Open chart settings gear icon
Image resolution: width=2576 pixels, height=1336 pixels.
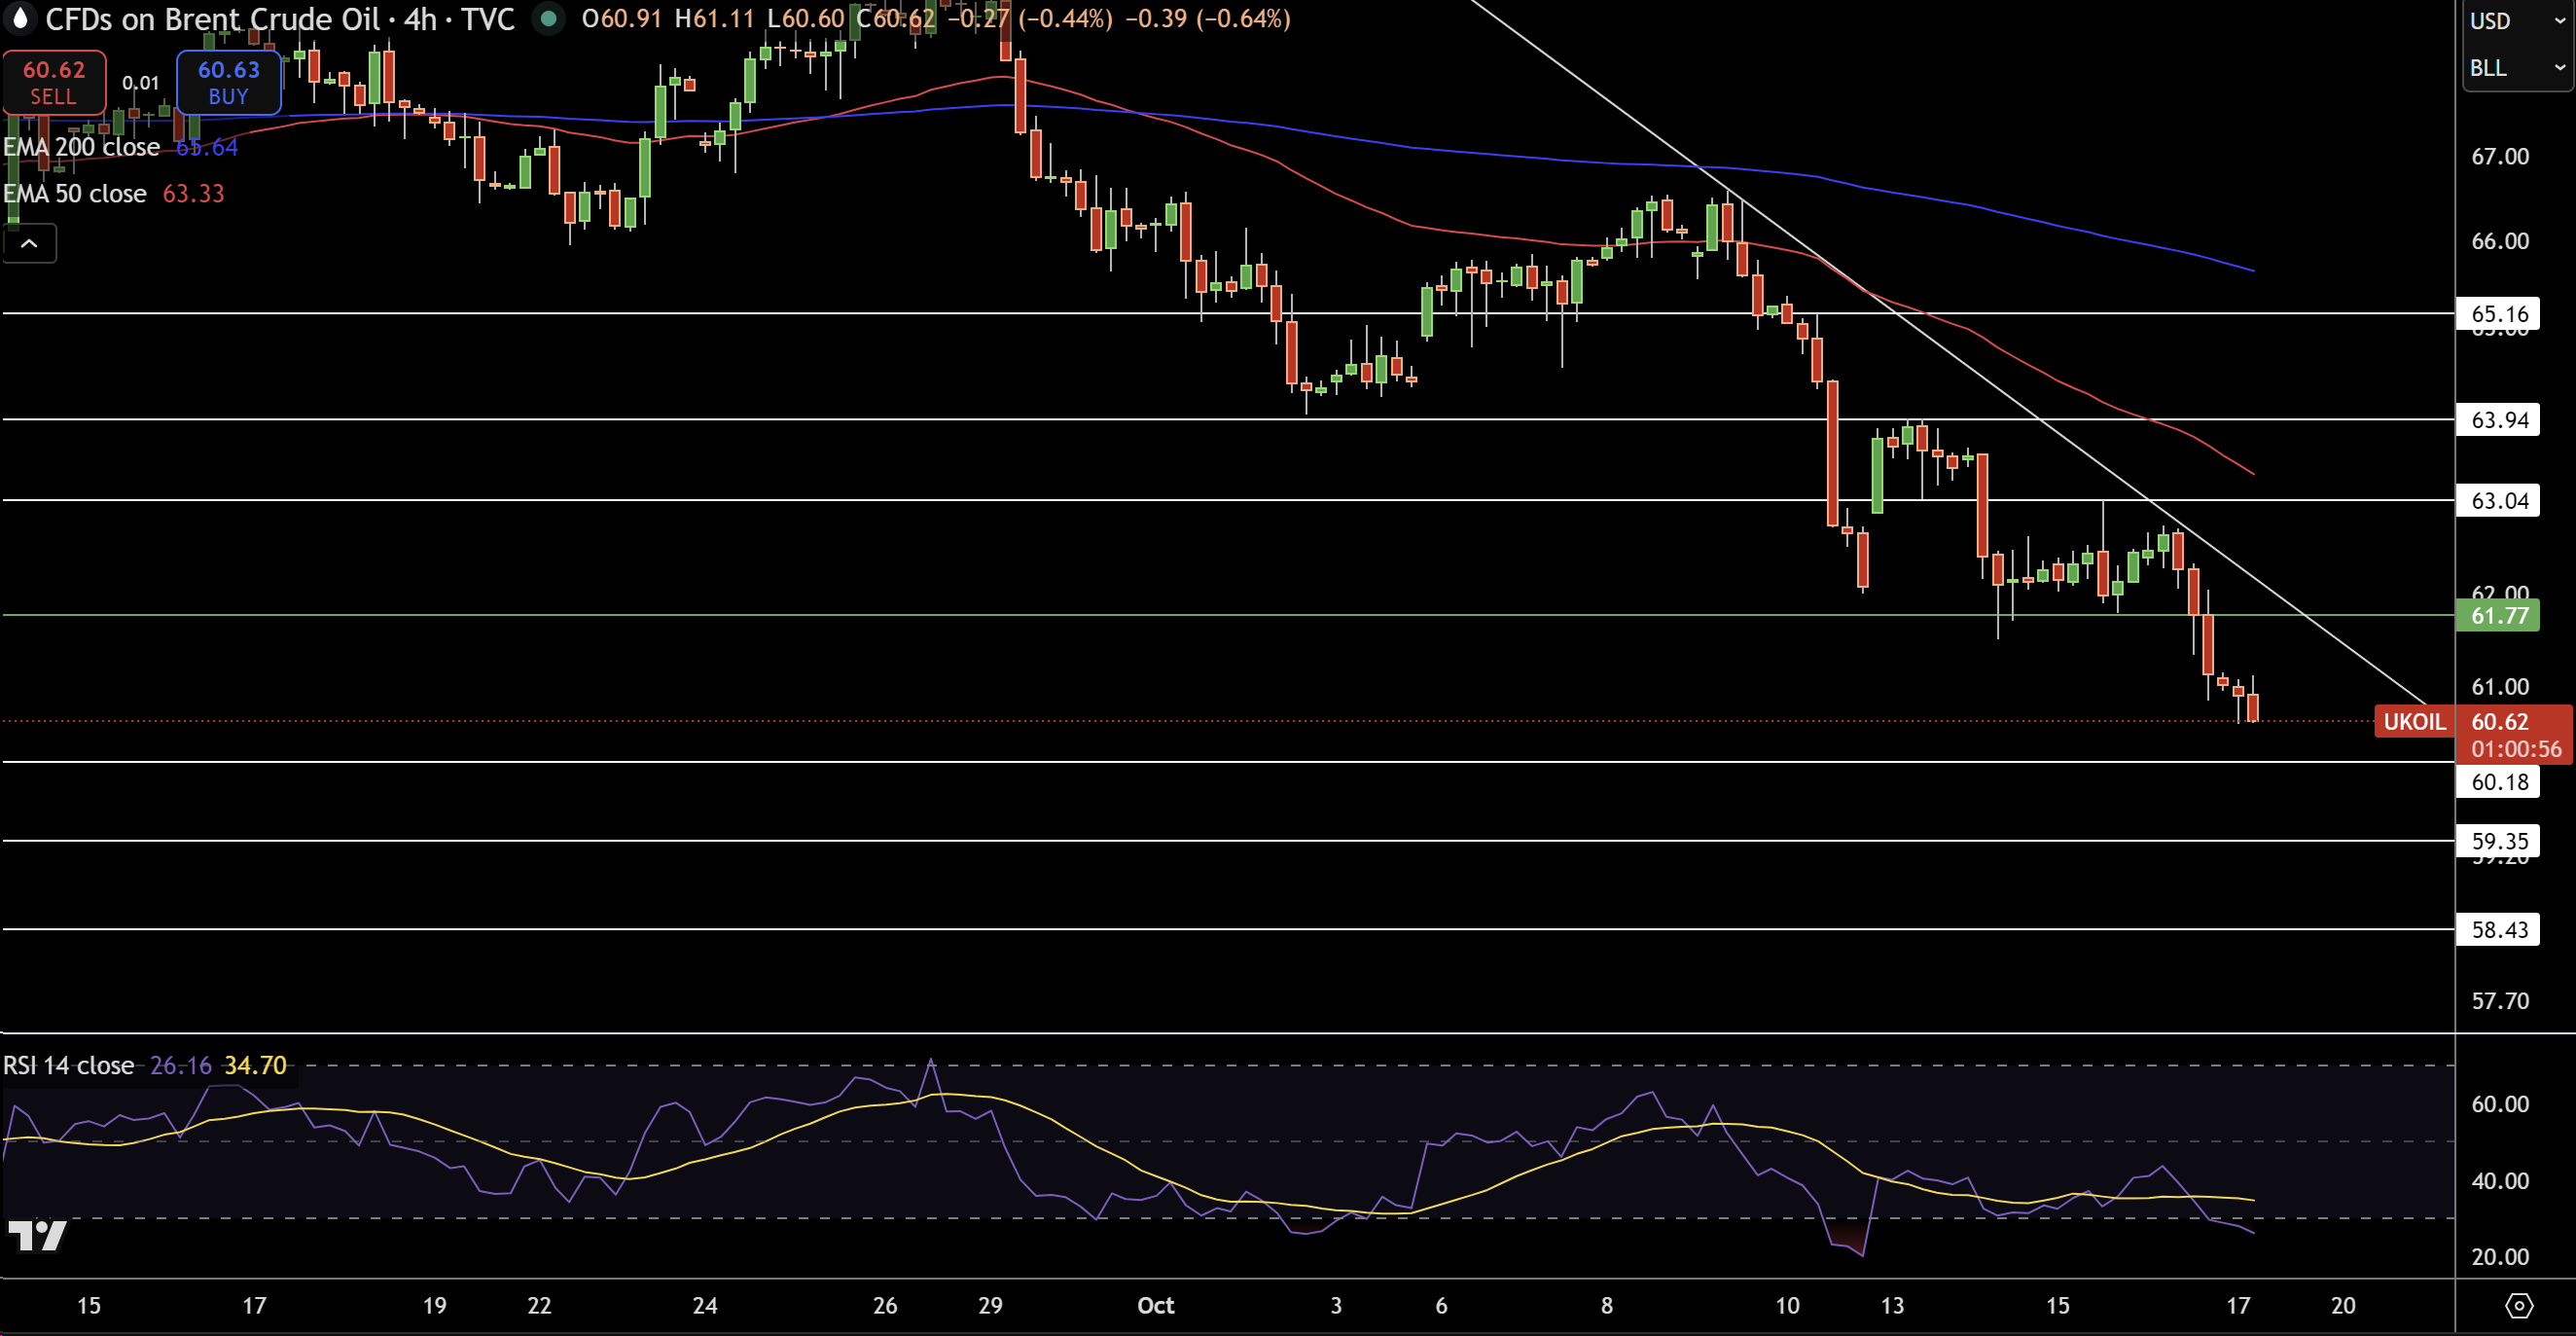pyautogui.click(x=2519, y=1305)
